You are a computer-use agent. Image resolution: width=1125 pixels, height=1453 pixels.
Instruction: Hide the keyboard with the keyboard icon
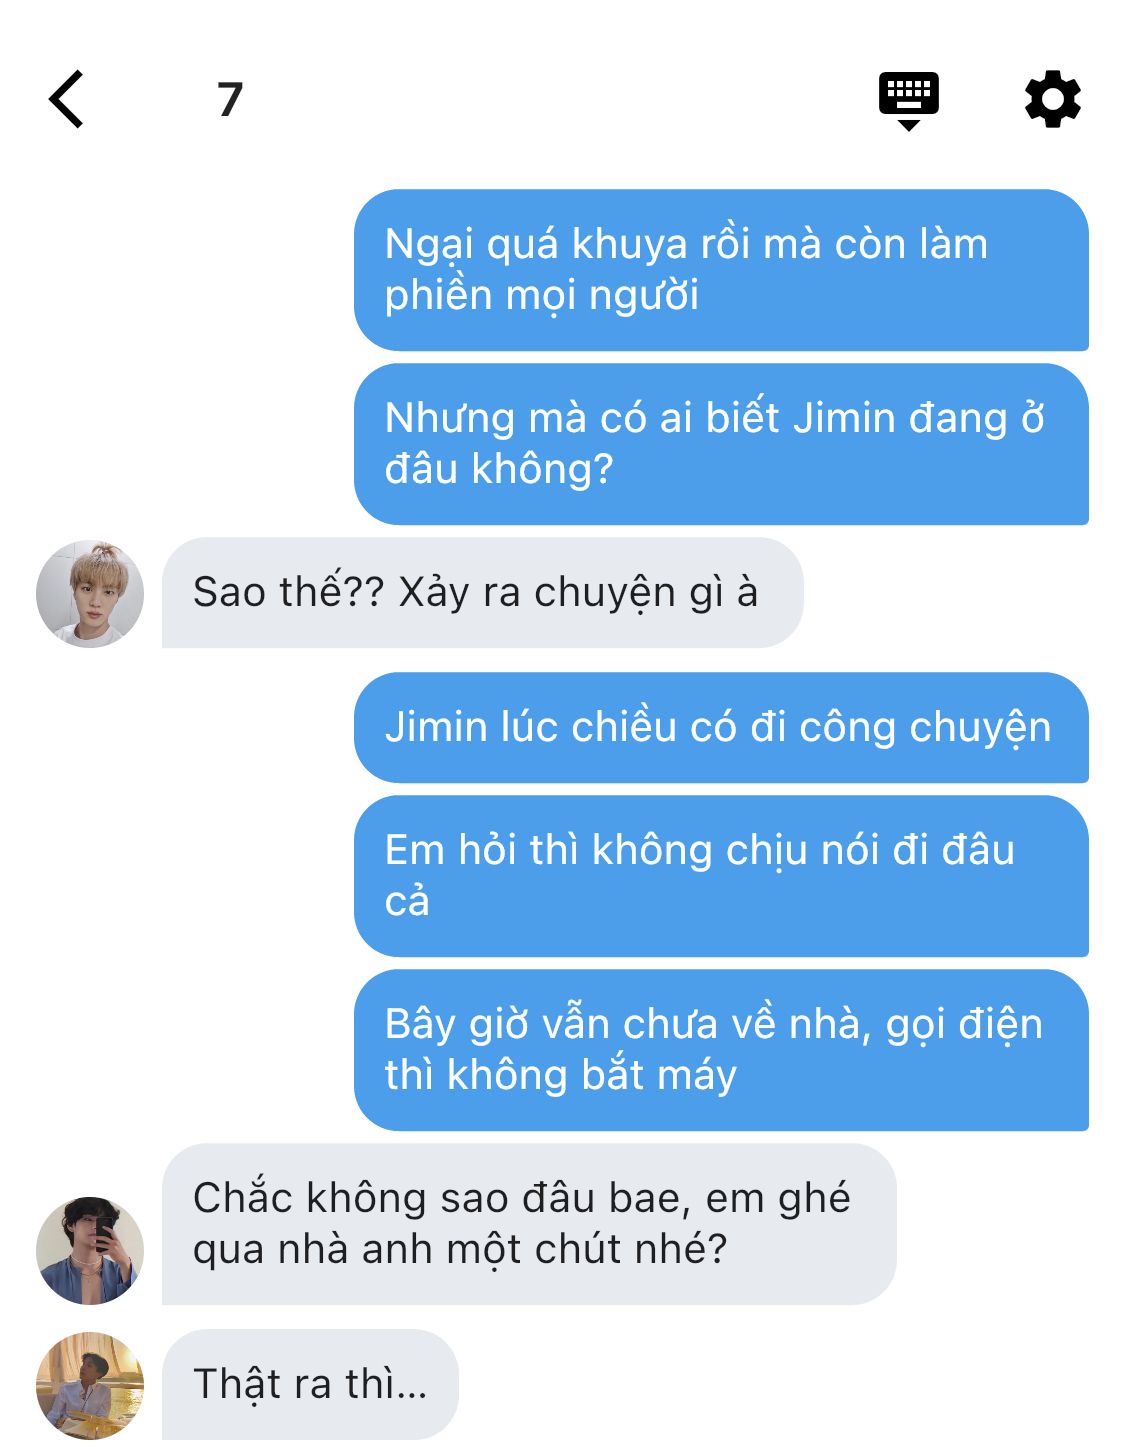908,100
